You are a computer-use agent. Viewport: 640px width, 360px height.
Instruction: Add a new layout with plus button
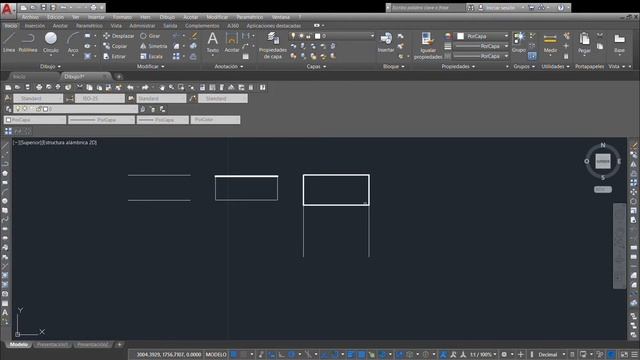click(119, 344)
